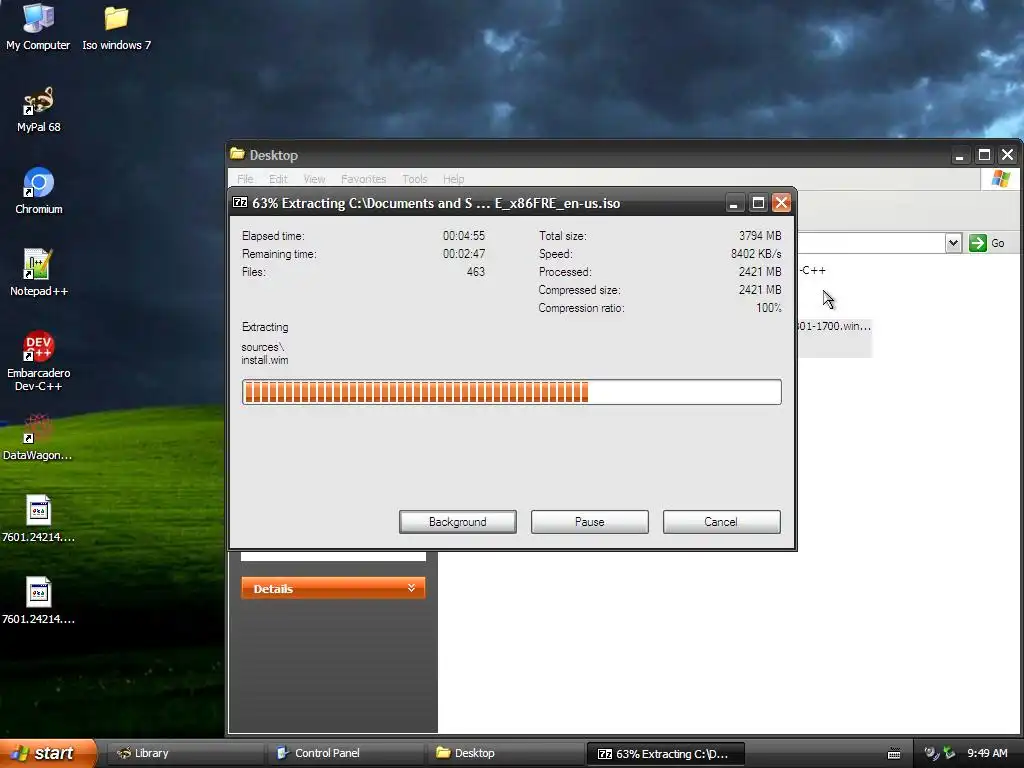Image resolution: width=1024 pixels, height=768 pixels.
Task: Click the Start button
Action: [48, 753]
